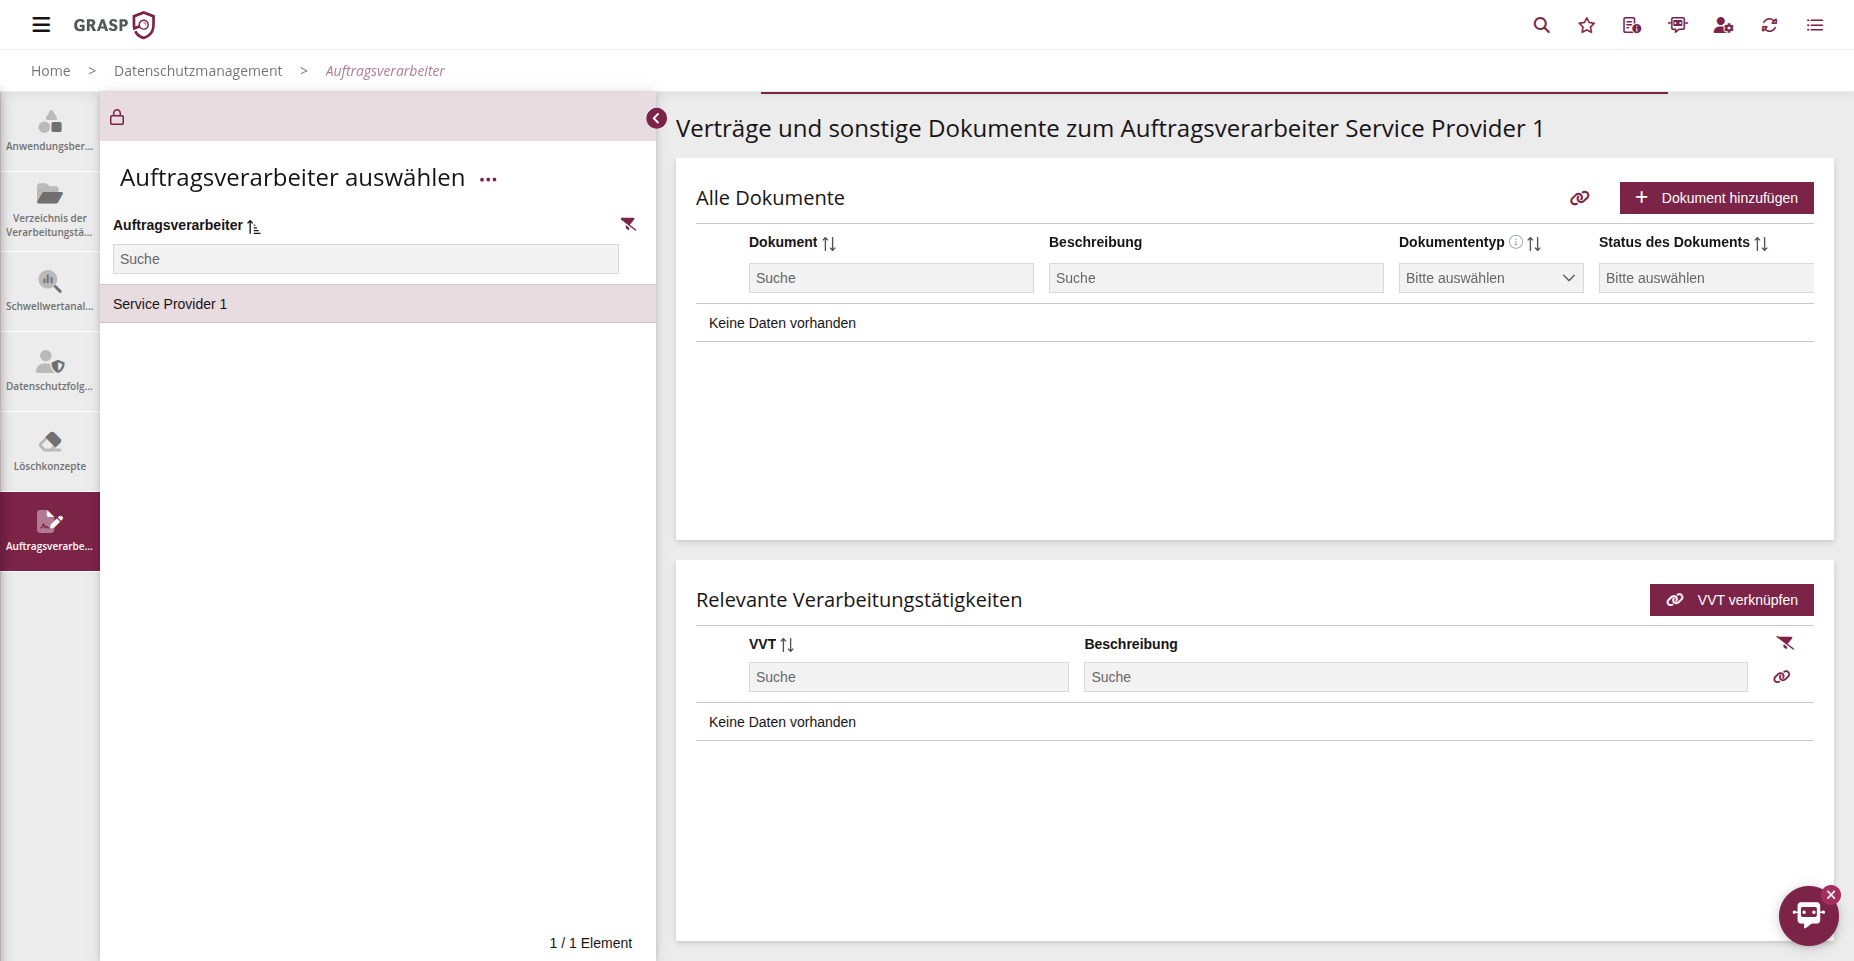
Task: Toggle Auftragsverarbeiter column sort order
Action: tap(254, 227)
